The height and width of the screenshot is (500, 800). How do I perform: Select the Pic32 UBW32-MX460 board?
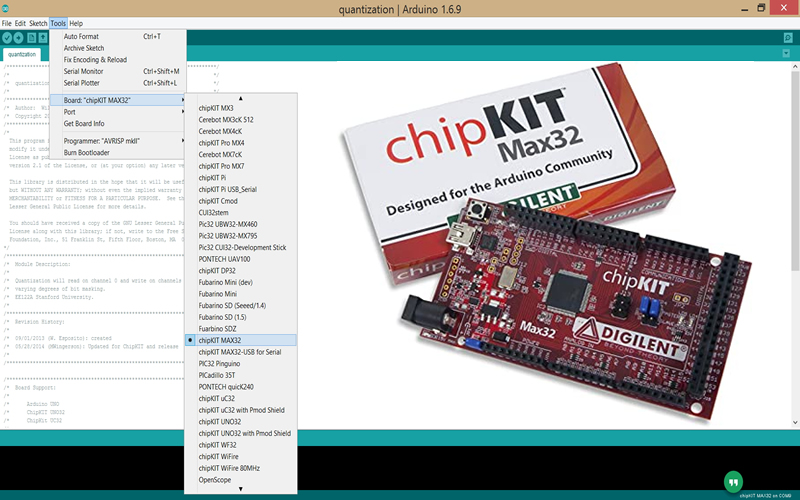240,224
